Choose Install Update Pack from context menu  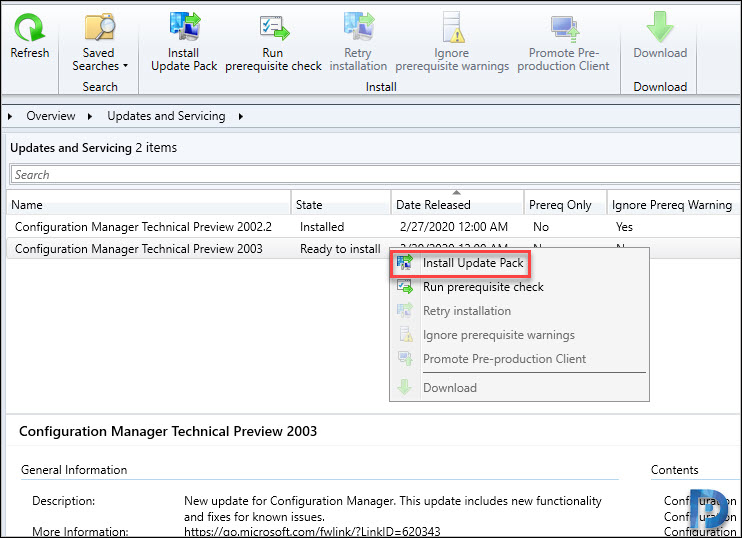point(473,263)
